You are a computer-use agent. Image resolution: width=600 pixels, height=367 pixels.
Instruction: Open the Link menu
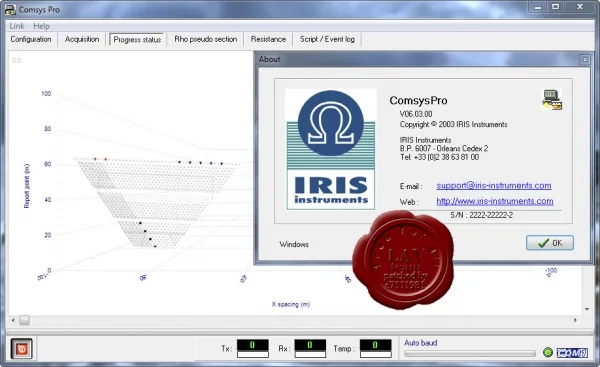17,26
